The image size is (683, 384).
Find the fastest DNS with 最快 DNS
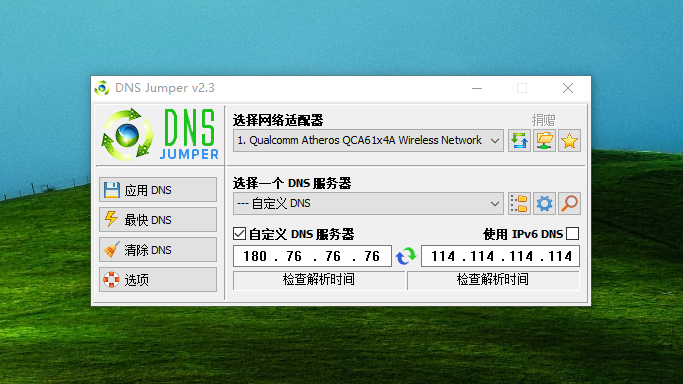point(158,220)
